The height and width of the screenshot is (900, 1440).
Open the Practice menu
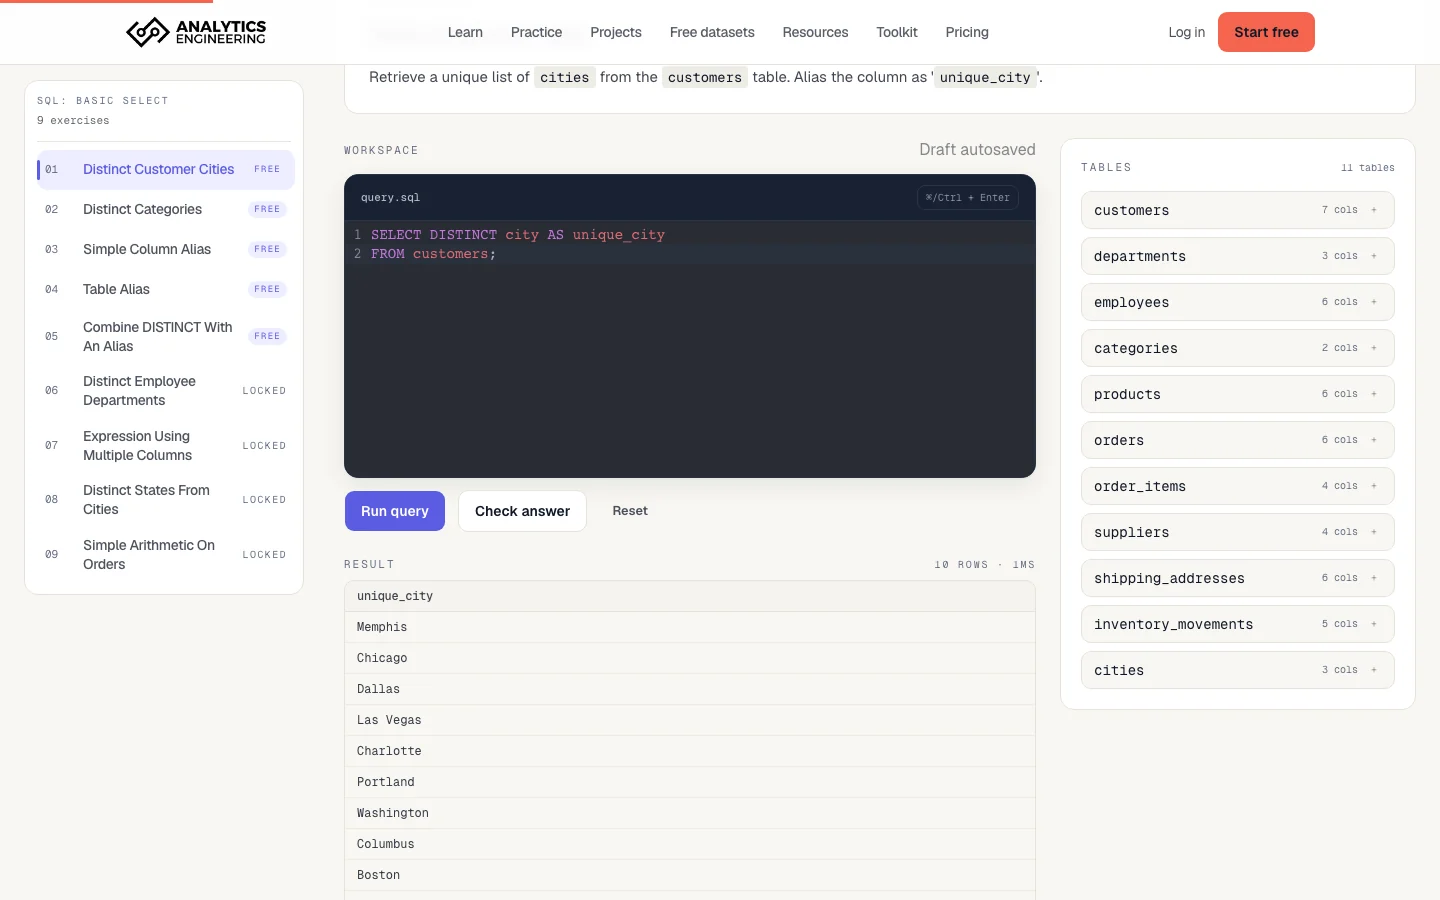536,32
